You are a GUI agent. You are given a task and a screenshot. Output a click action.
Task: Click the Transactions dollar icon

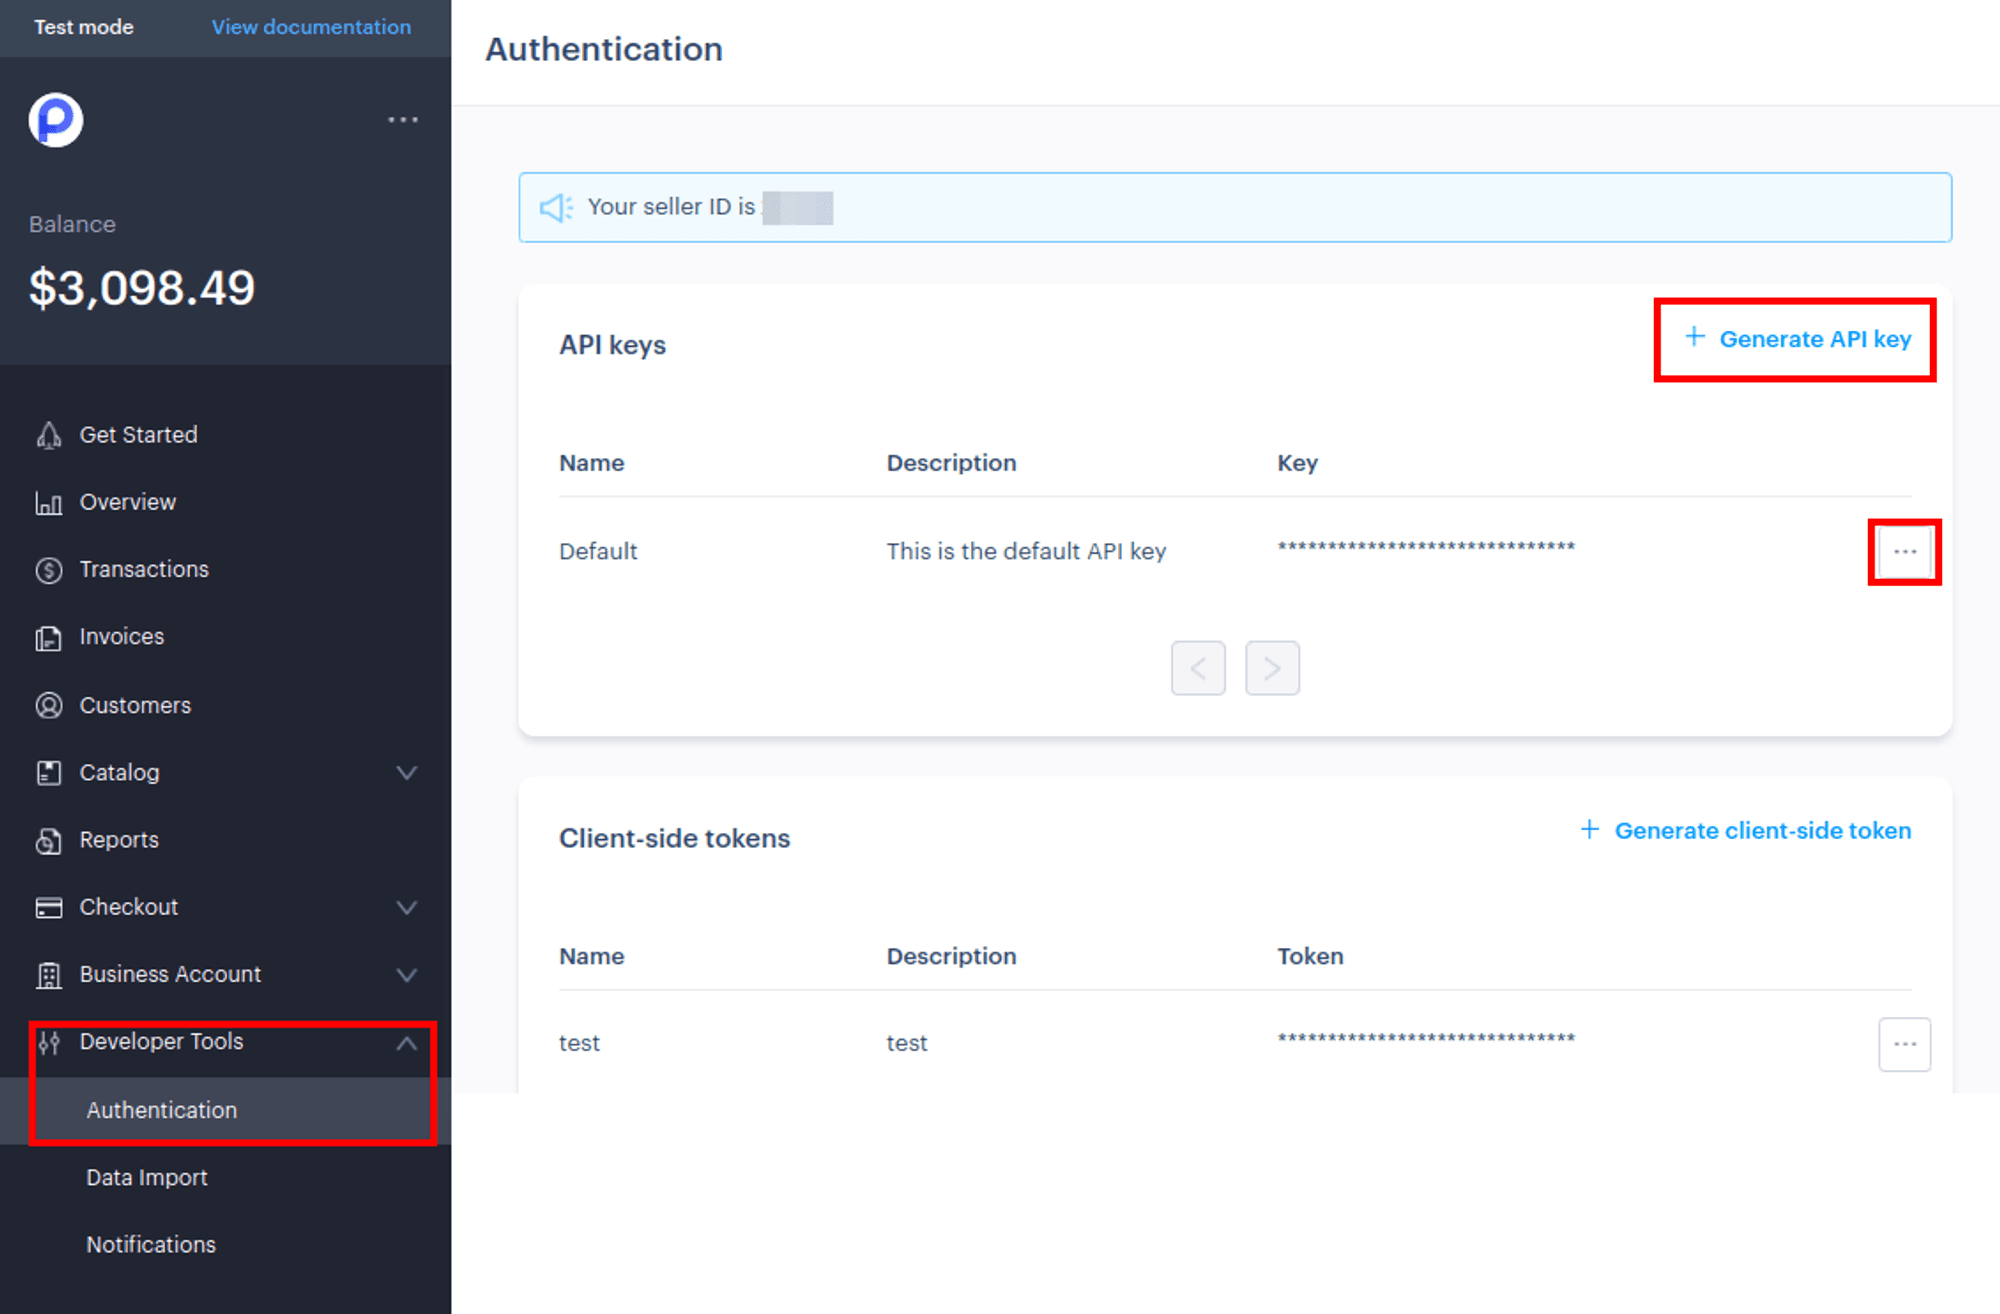(x=48, y=570)
